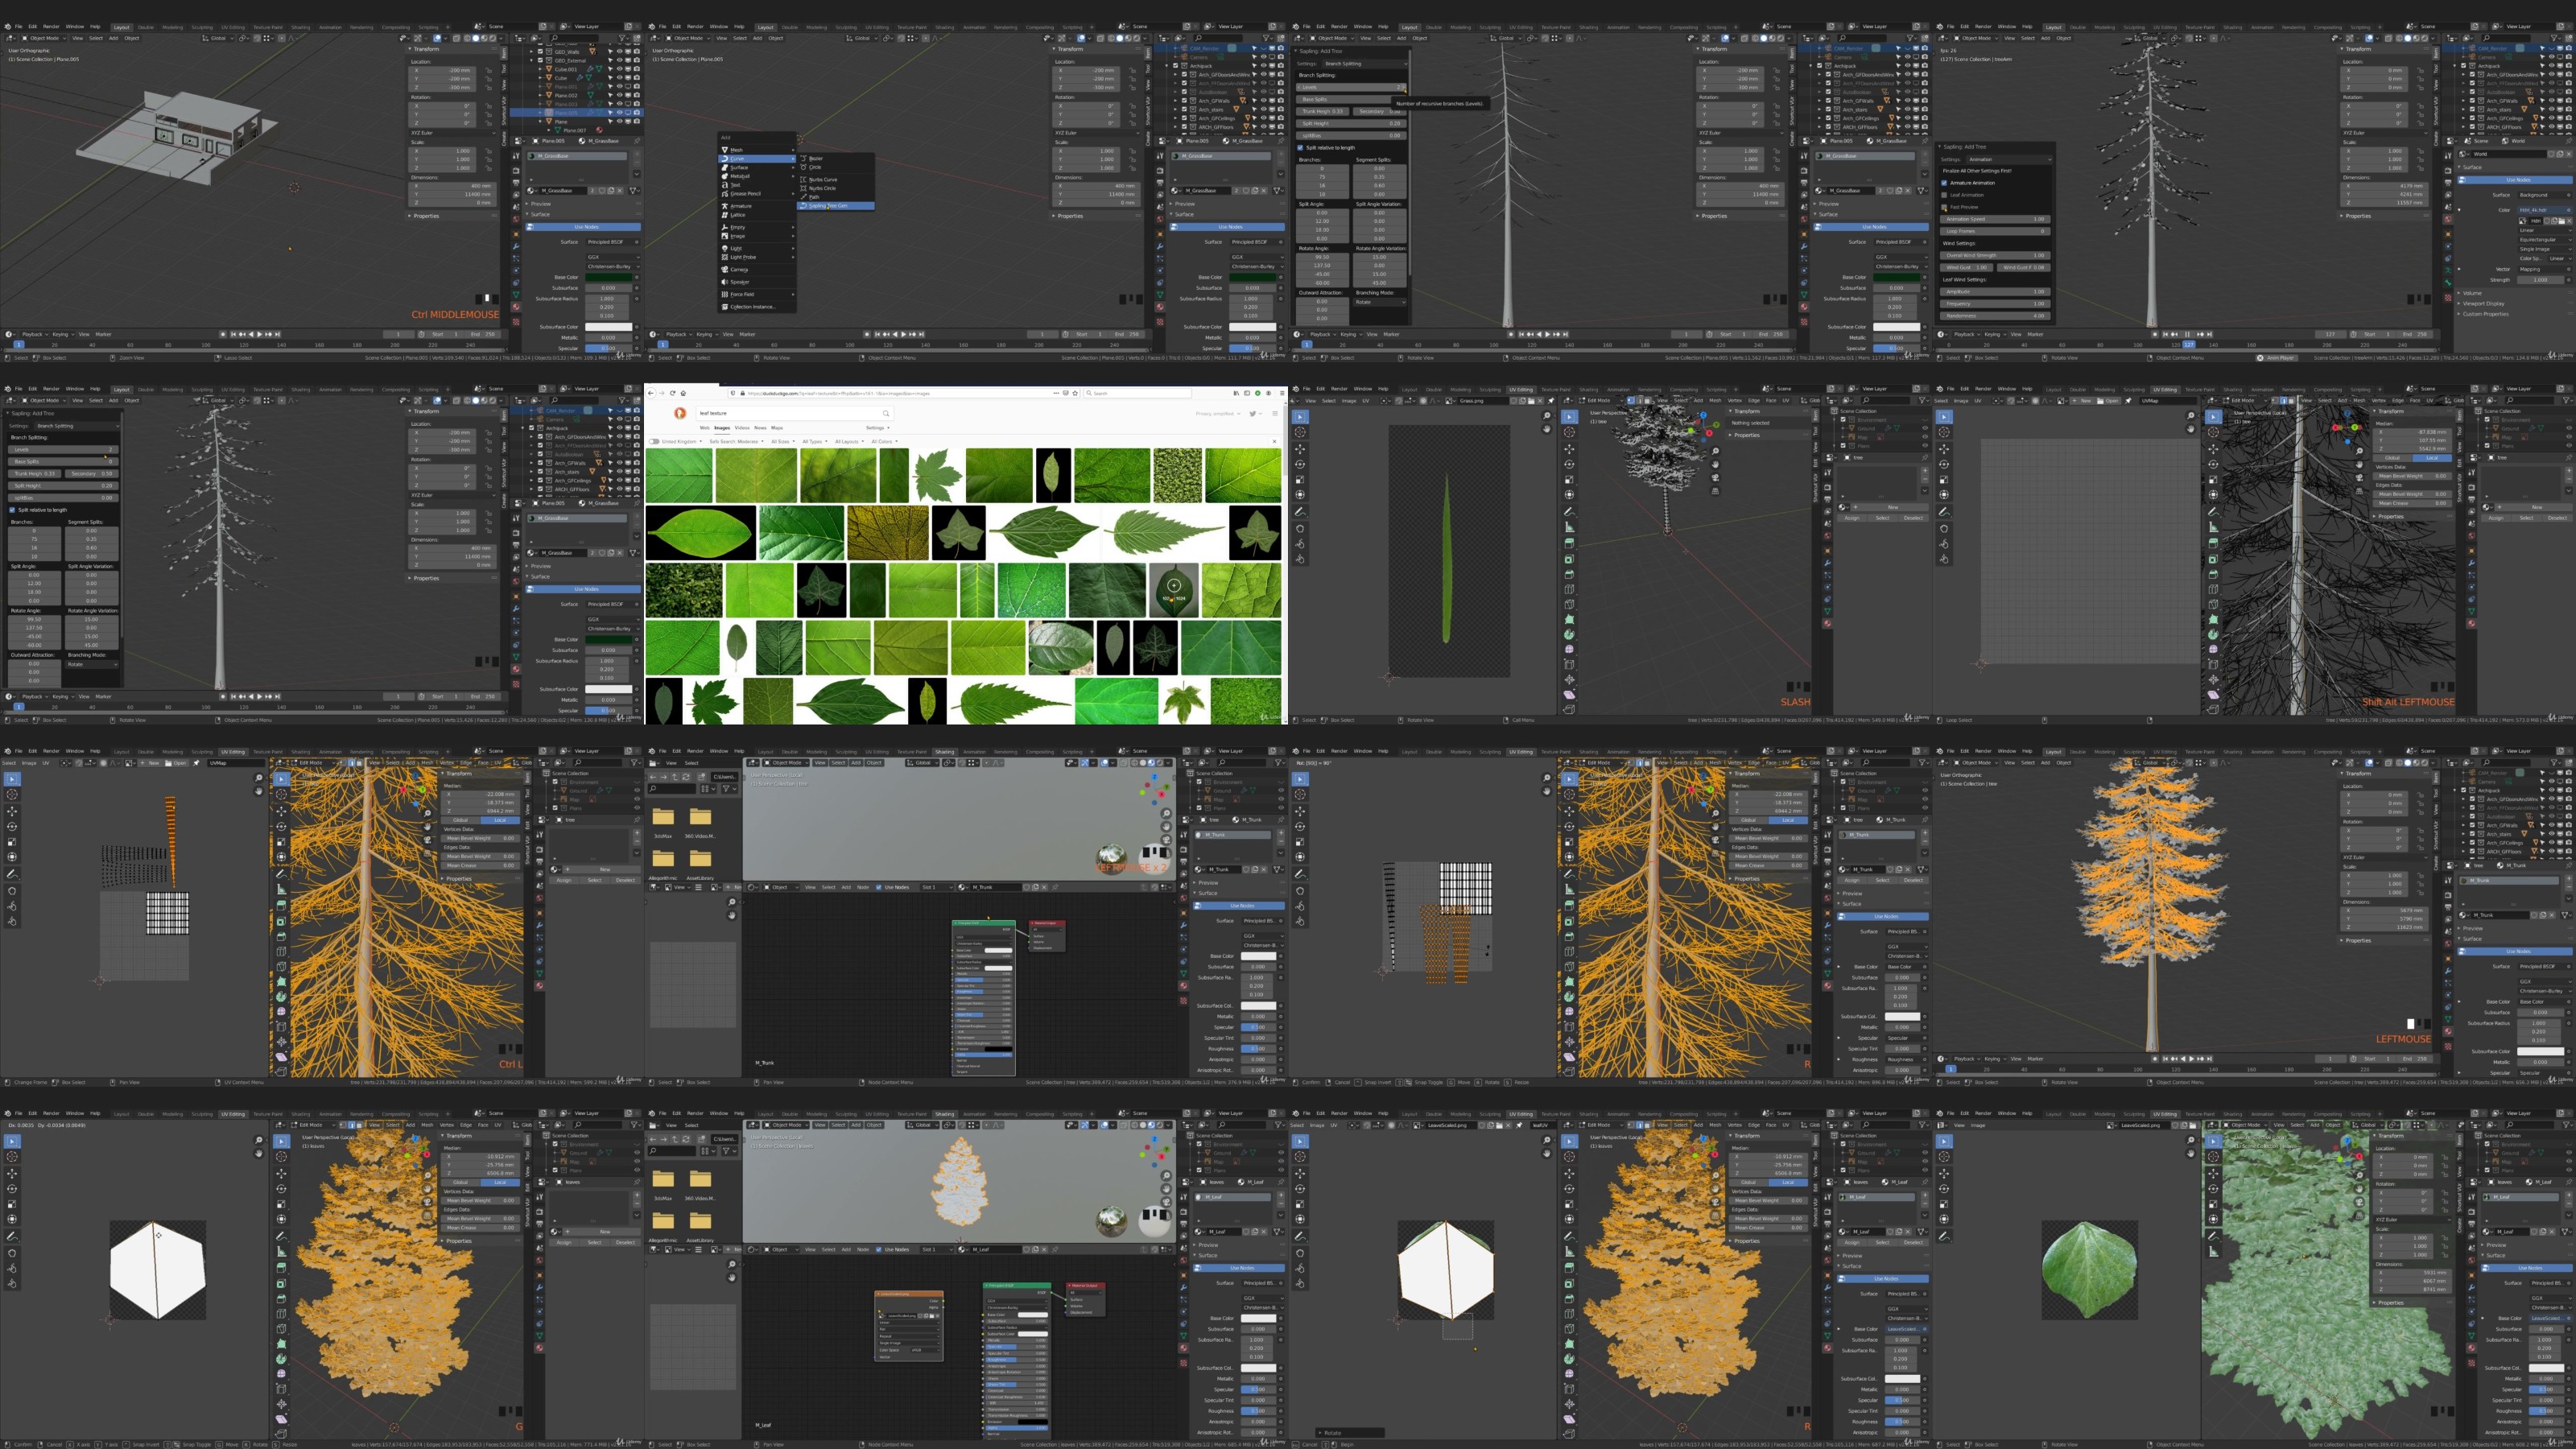Click the Anim Player status bar button
The height and width of the screenshot is (1449, 2576).
2276,357
